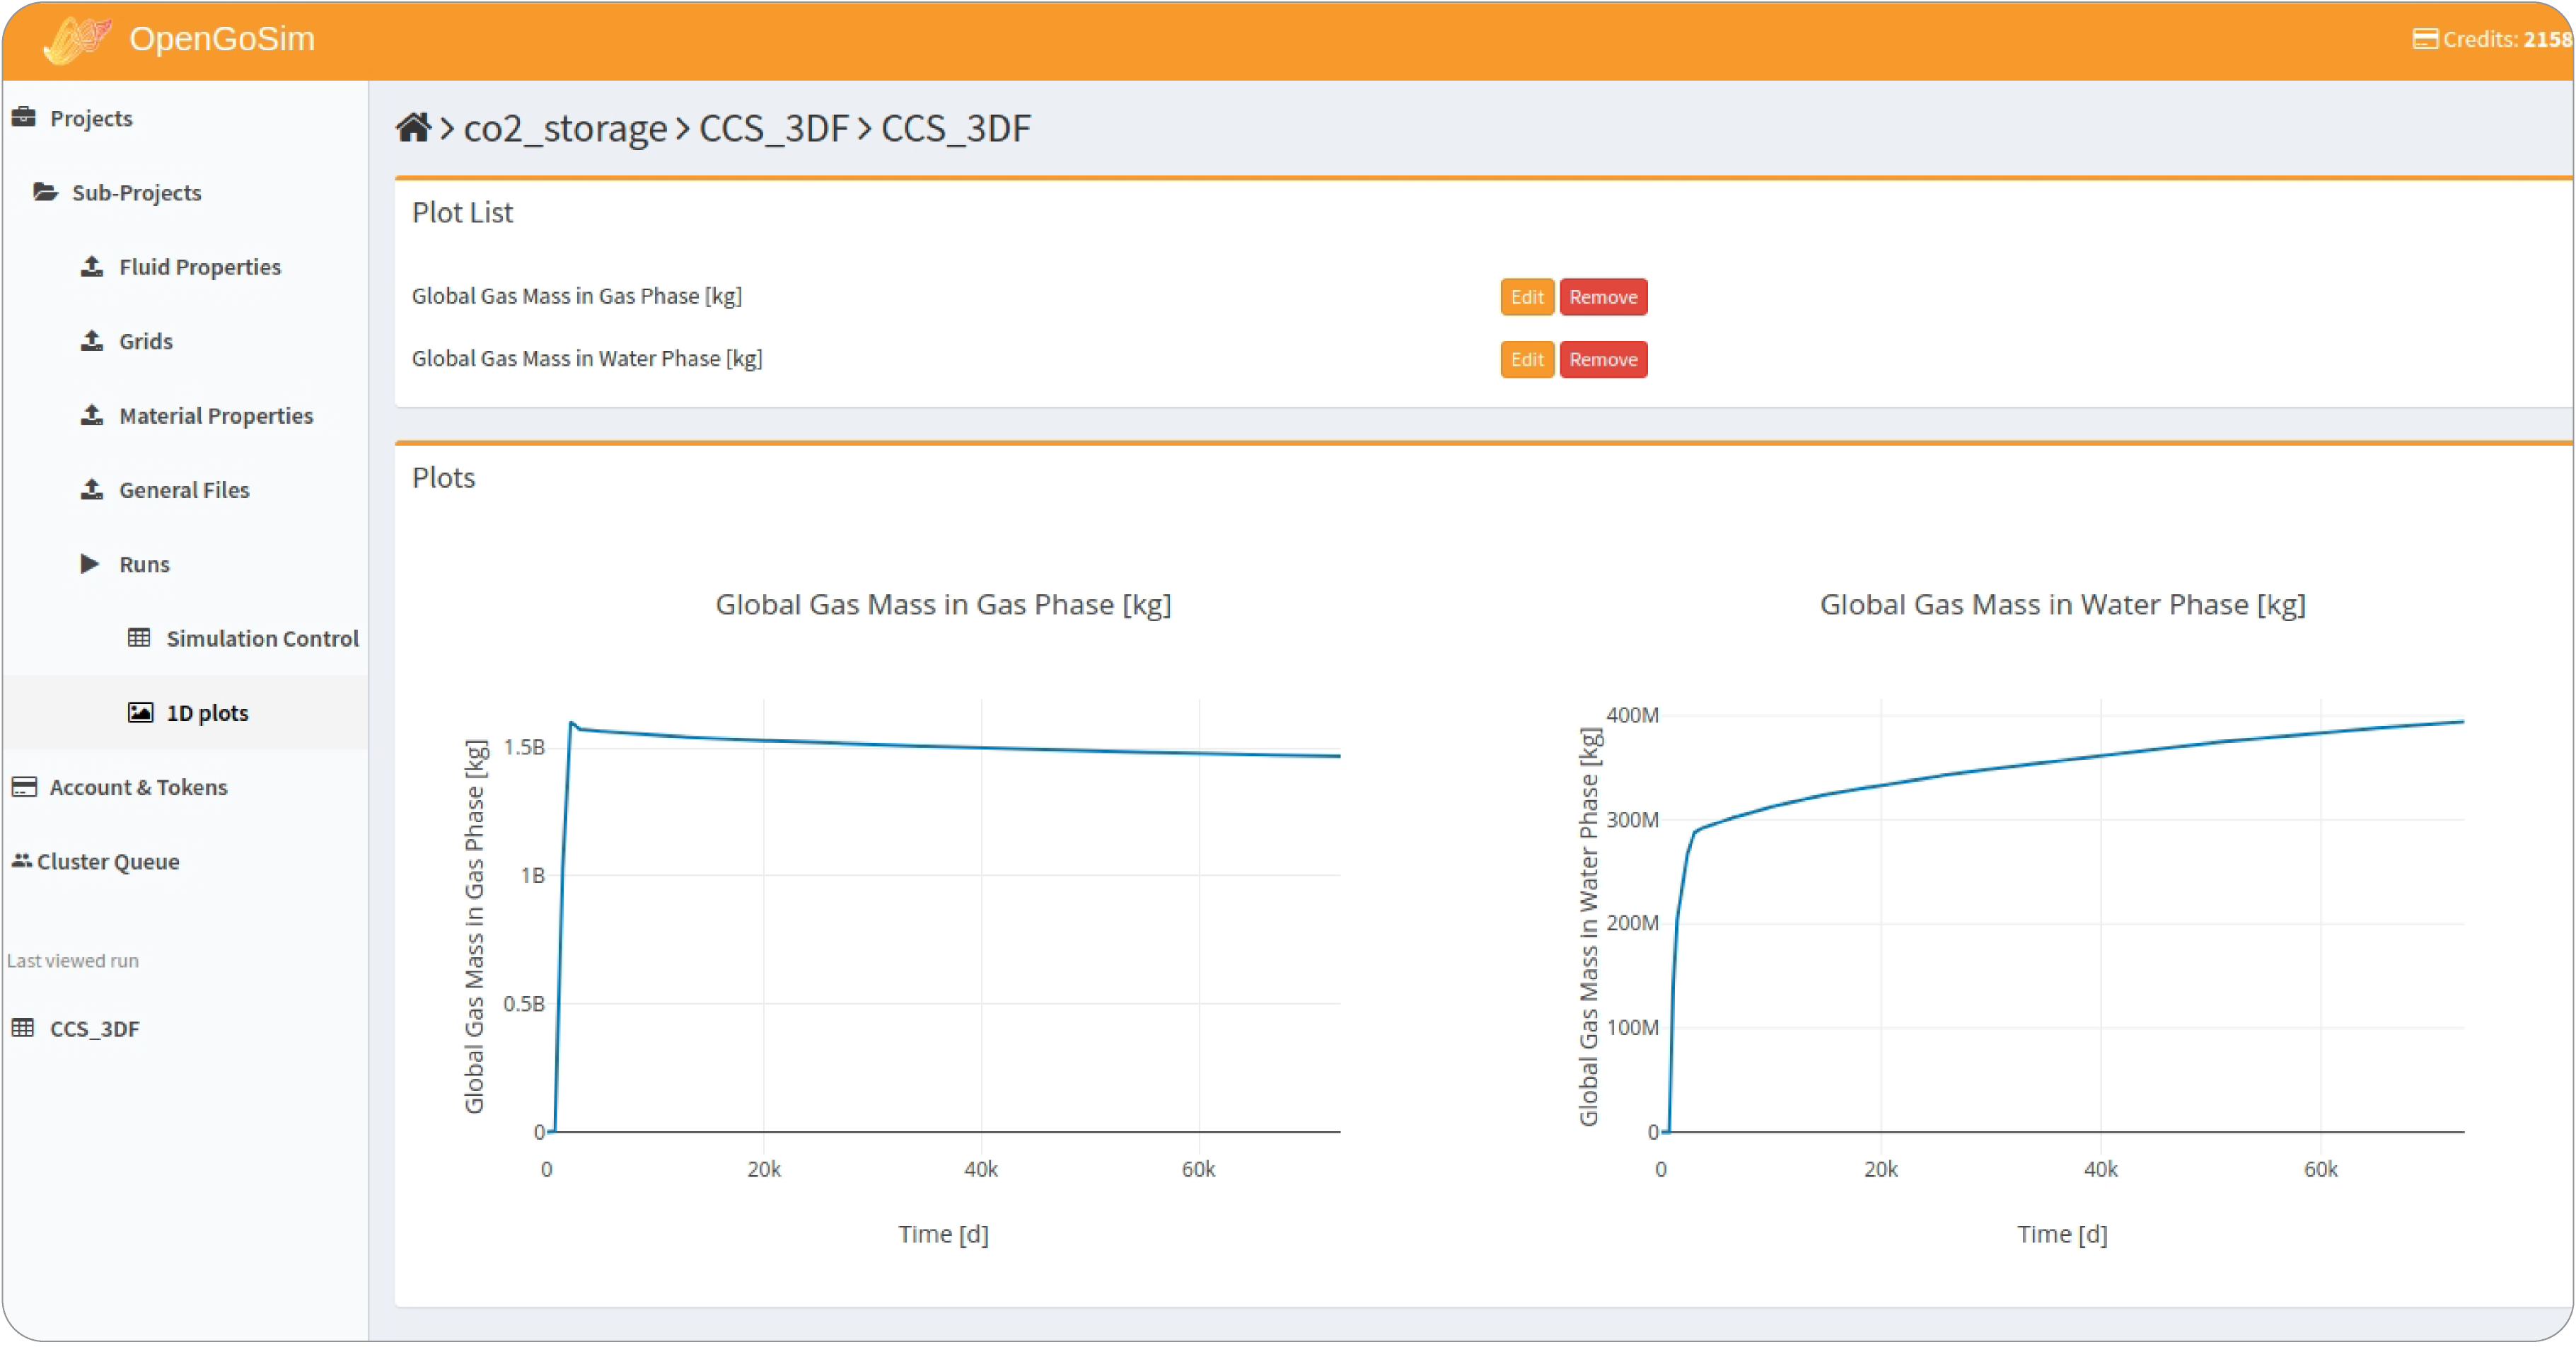Click the Cluster Queue people icon
The width and height of the screenshot is (2576, 1347).
21,860
